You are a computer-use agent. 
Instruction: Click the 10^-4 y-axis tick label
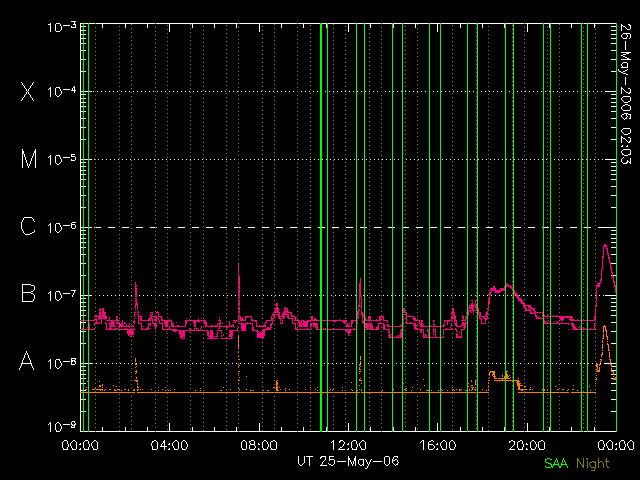click(62, 91)
